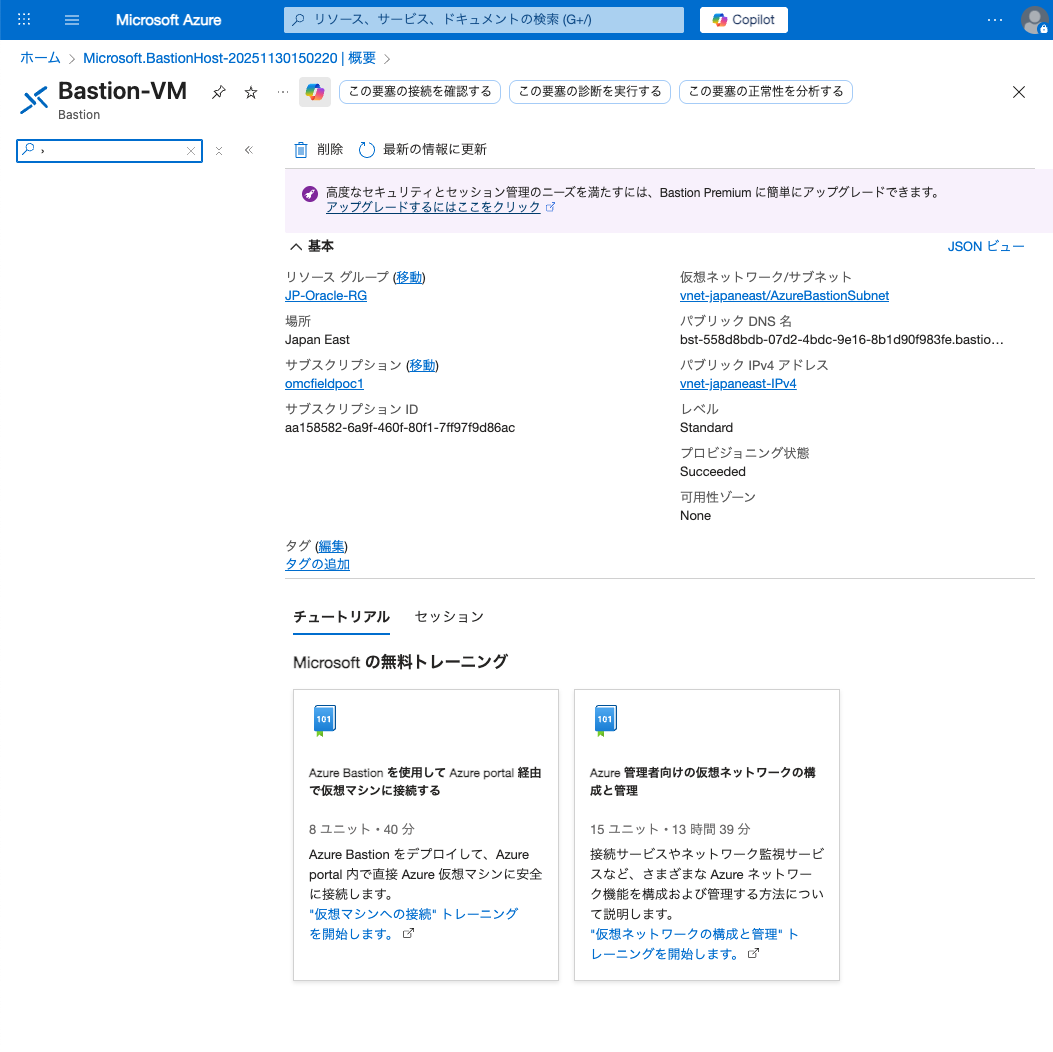Image resolution: width=1053 pixels, height=1052 pixels.
Task: Click この要塞の診断を実行する suggestion
Action: (590, 91)
